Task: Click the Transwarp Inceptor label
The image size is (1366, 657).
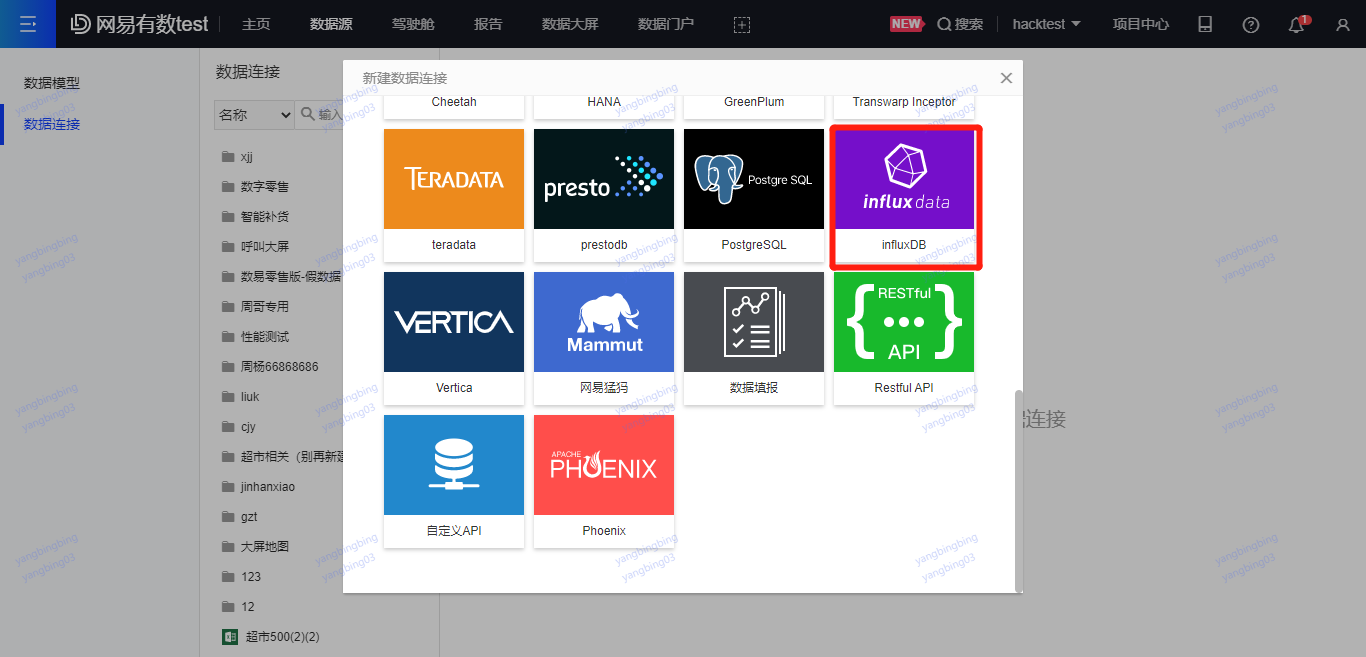Action: 904,102
